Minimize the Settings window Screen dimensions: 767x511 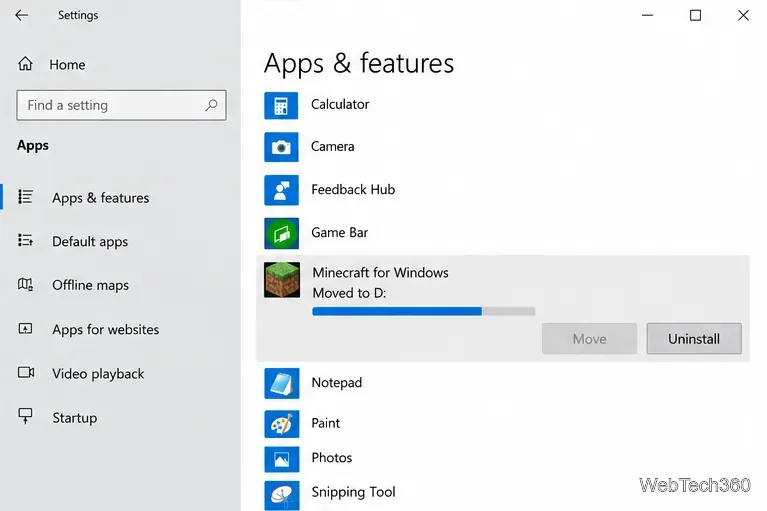647,15
